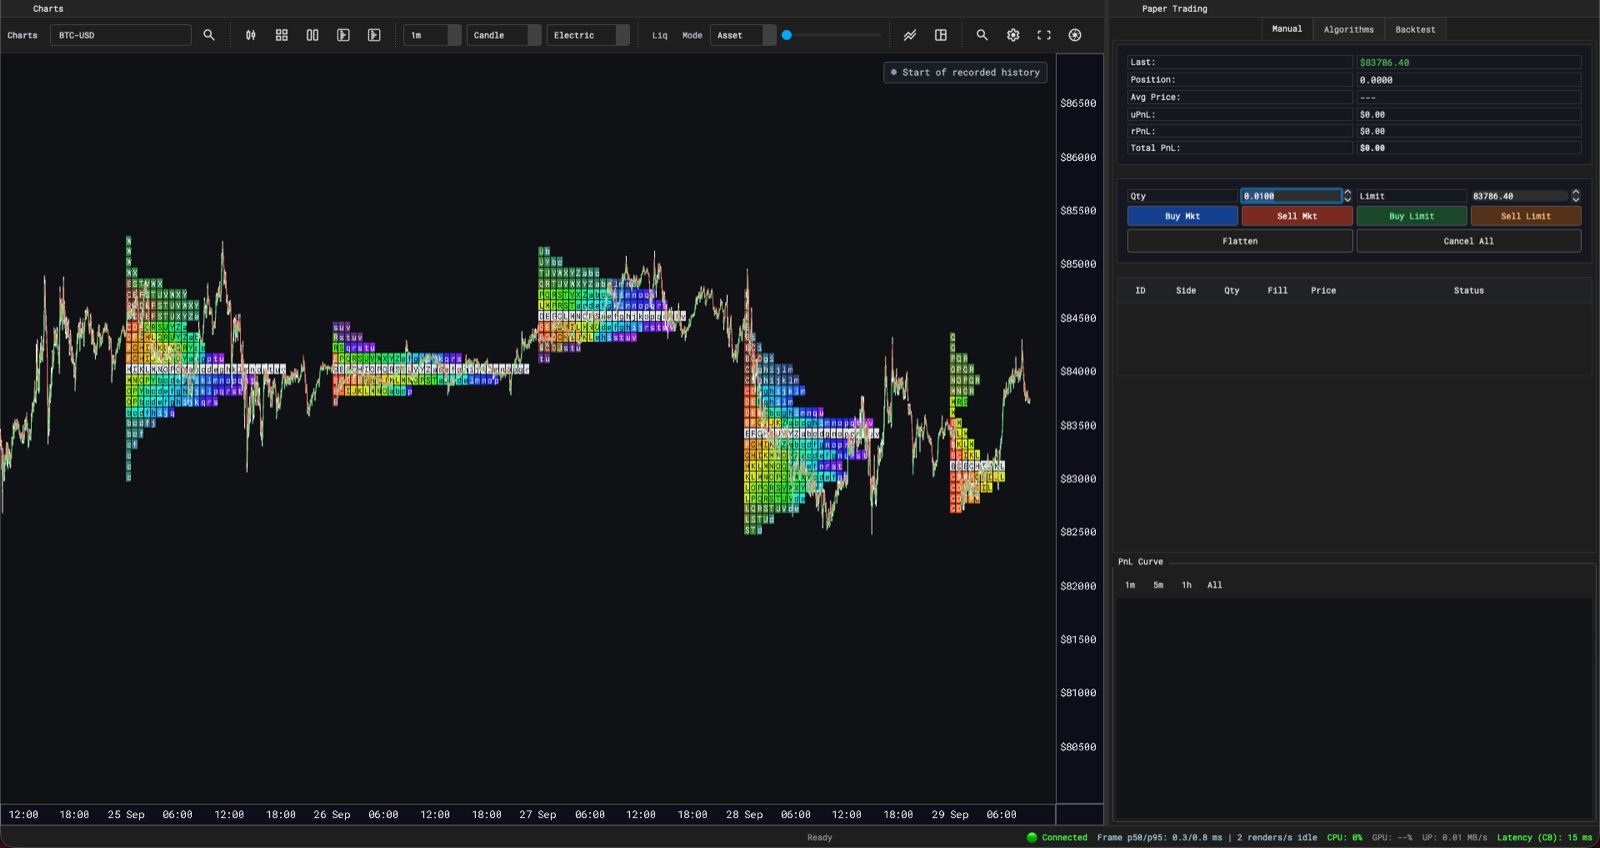Screen dimensions: 1600x848
Task: Place order with Buy Limit button
Action: (x=1412, y=216)
